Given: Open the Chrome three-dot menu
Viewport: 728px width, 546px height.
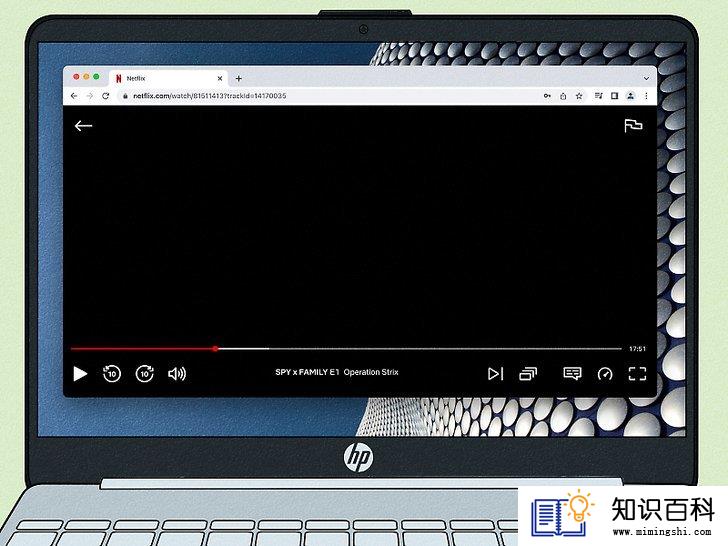Looking at the screenshot, I should [x=646, y=96].
